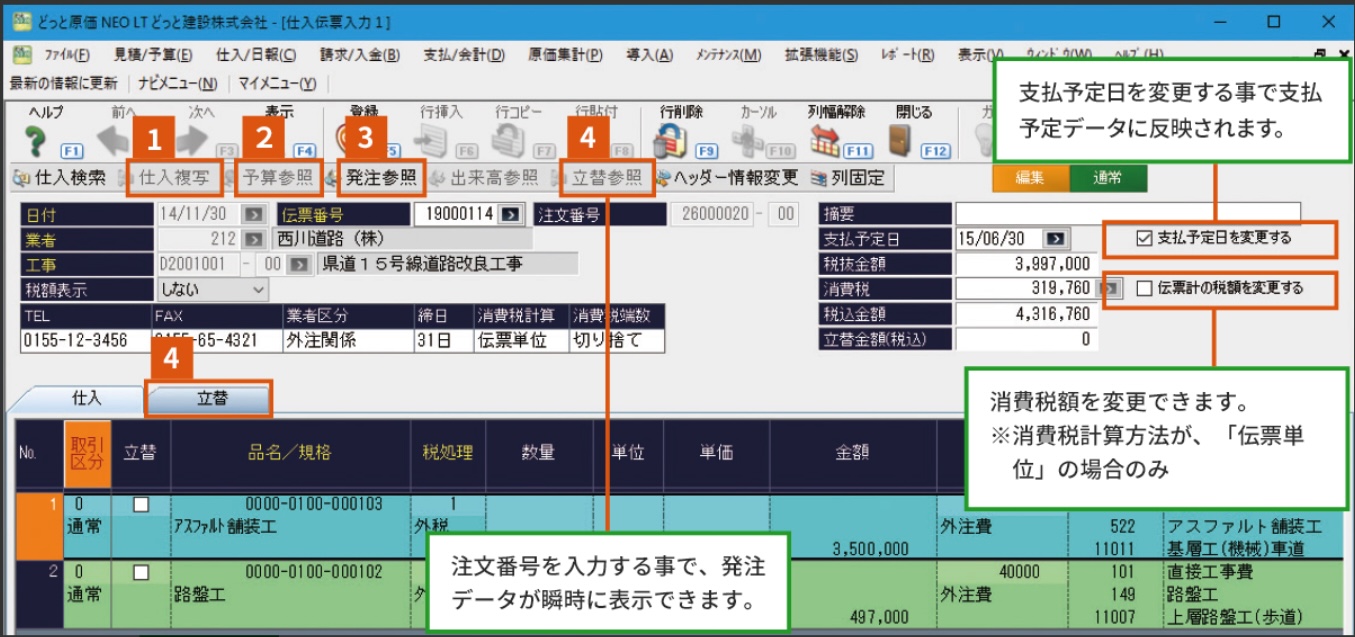Open the 拡張機能(S) menu
This screenshot has width=1355, height=637.
821,55
